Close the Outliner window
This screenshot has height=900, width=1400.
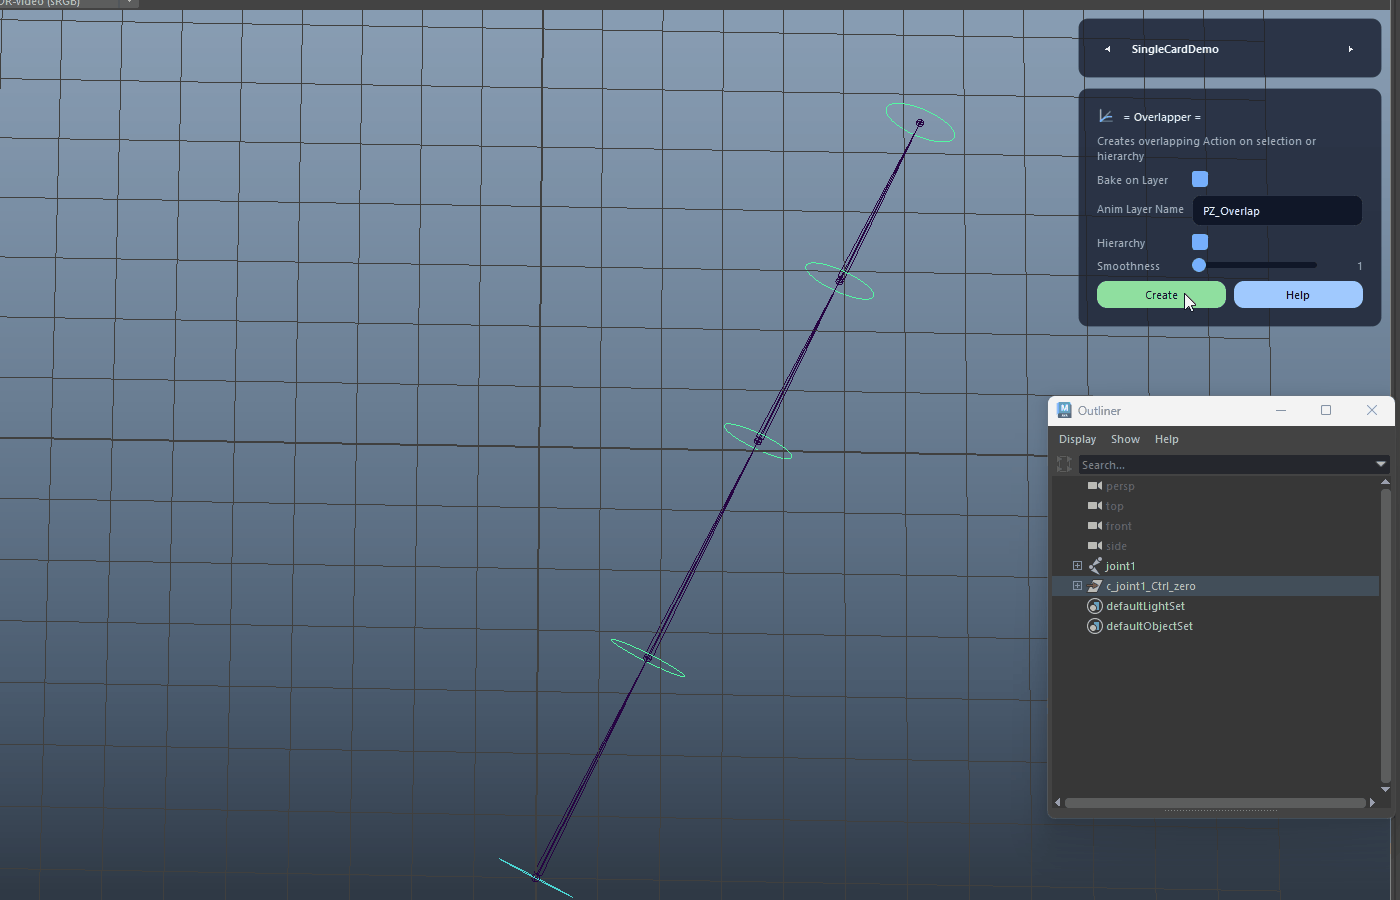[1372, 410]
